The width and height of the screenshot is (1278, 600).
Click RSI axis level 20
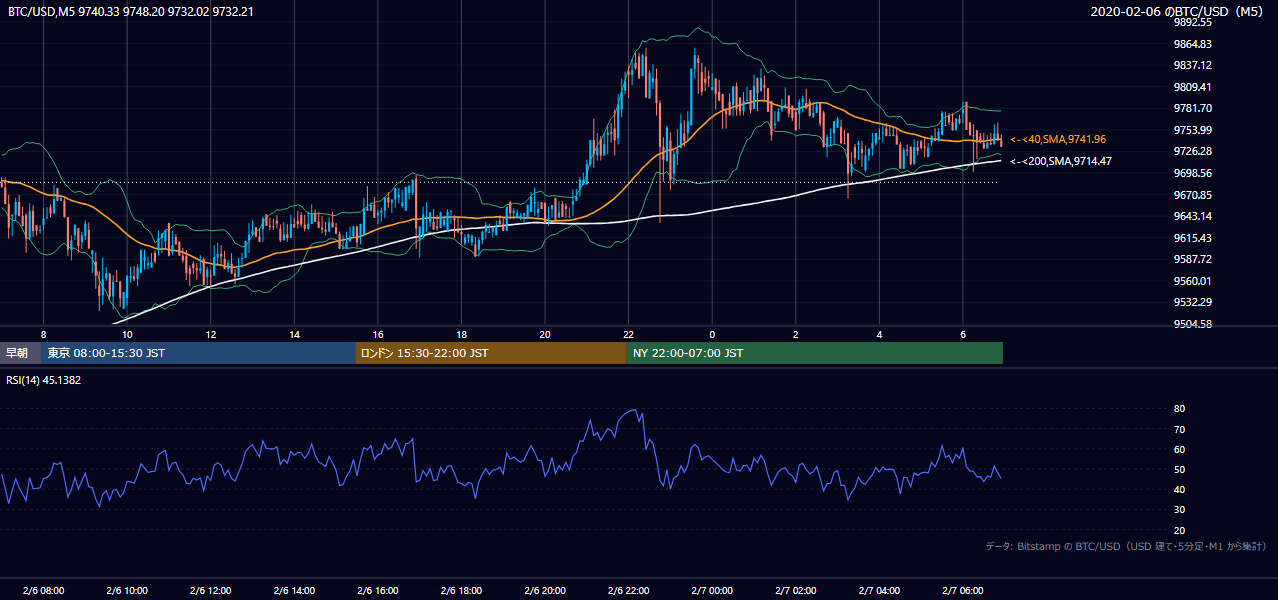pyautogui.click(x=1179, y=530)
